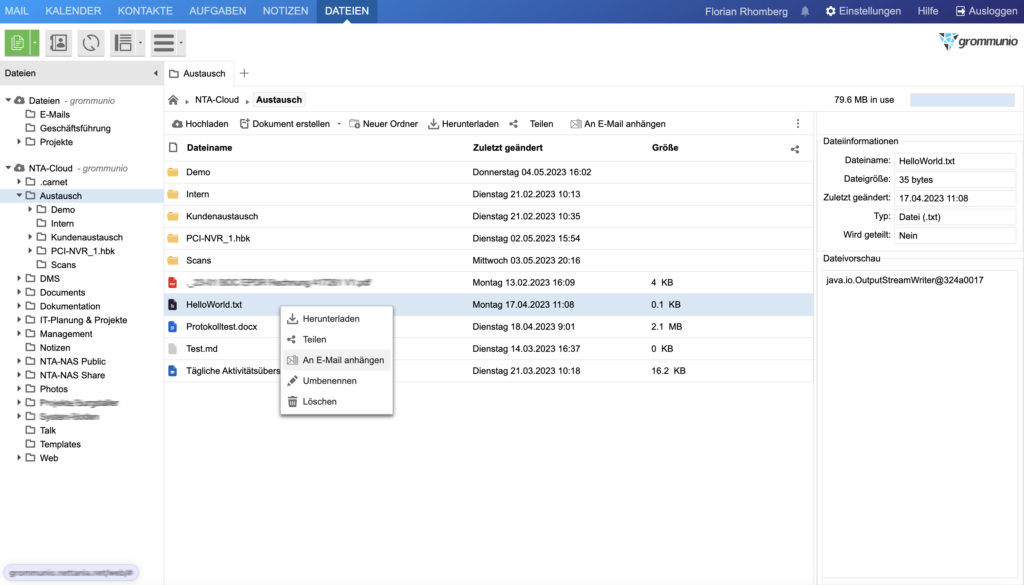
Task: Click Ausloggen to sign out
Action: tap(986, 11)
